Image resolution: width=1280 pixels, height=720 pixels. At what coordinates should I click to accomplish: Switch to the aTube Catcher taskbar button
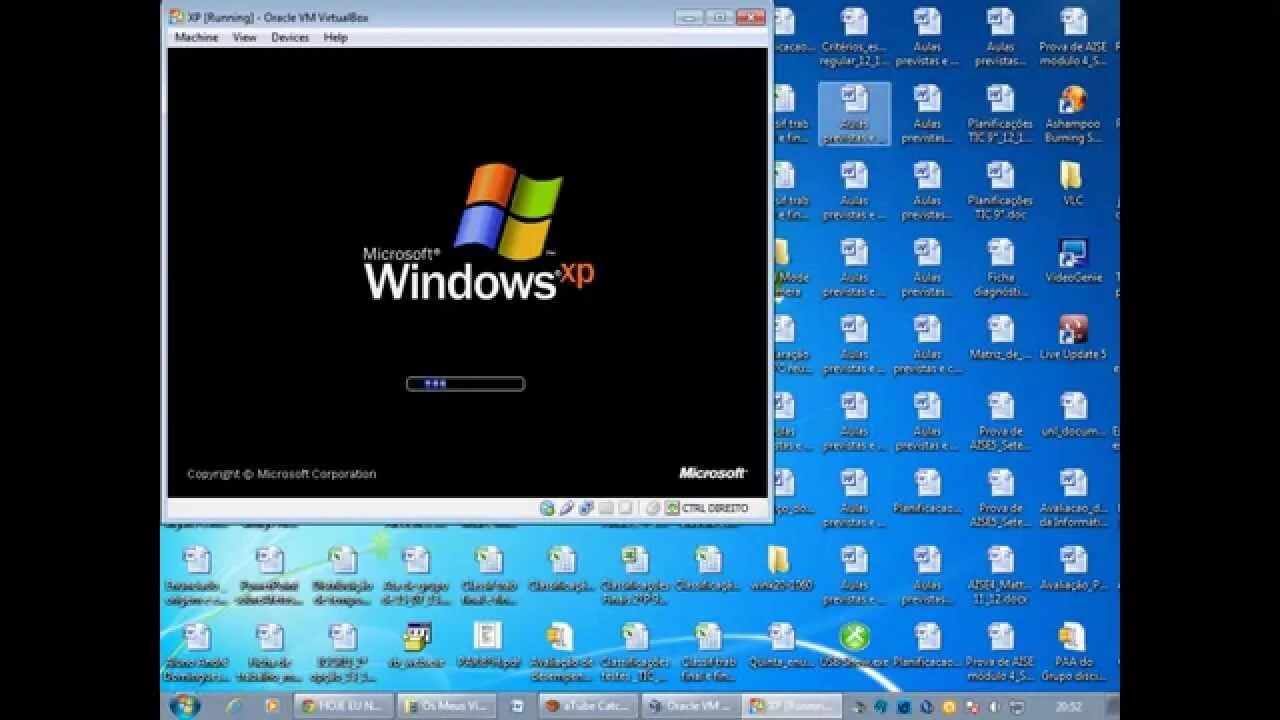point(586,706)
